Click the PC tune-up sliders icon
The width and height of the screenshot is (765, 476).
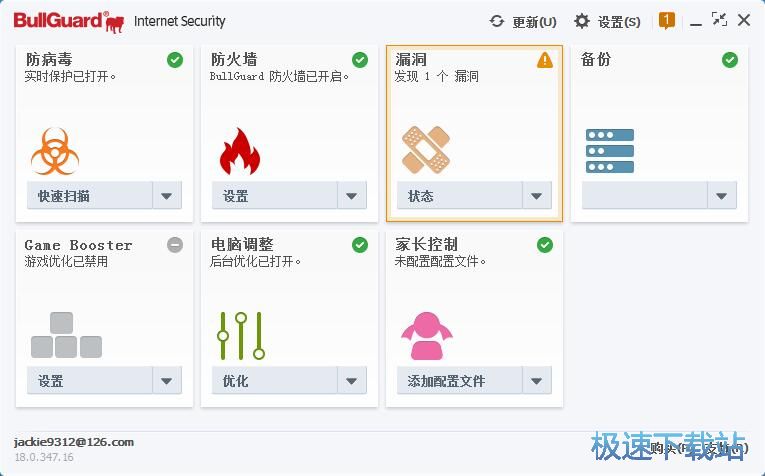pos(241,335)
